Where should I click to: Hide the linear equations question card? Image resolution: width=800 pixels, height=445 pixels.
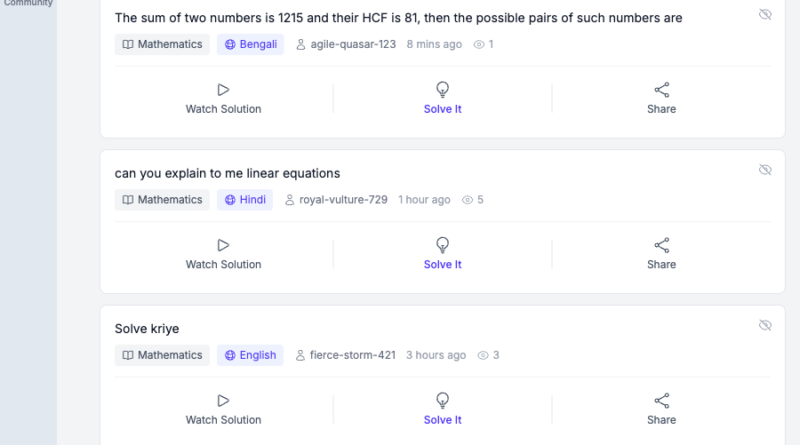tap(765, 170)
